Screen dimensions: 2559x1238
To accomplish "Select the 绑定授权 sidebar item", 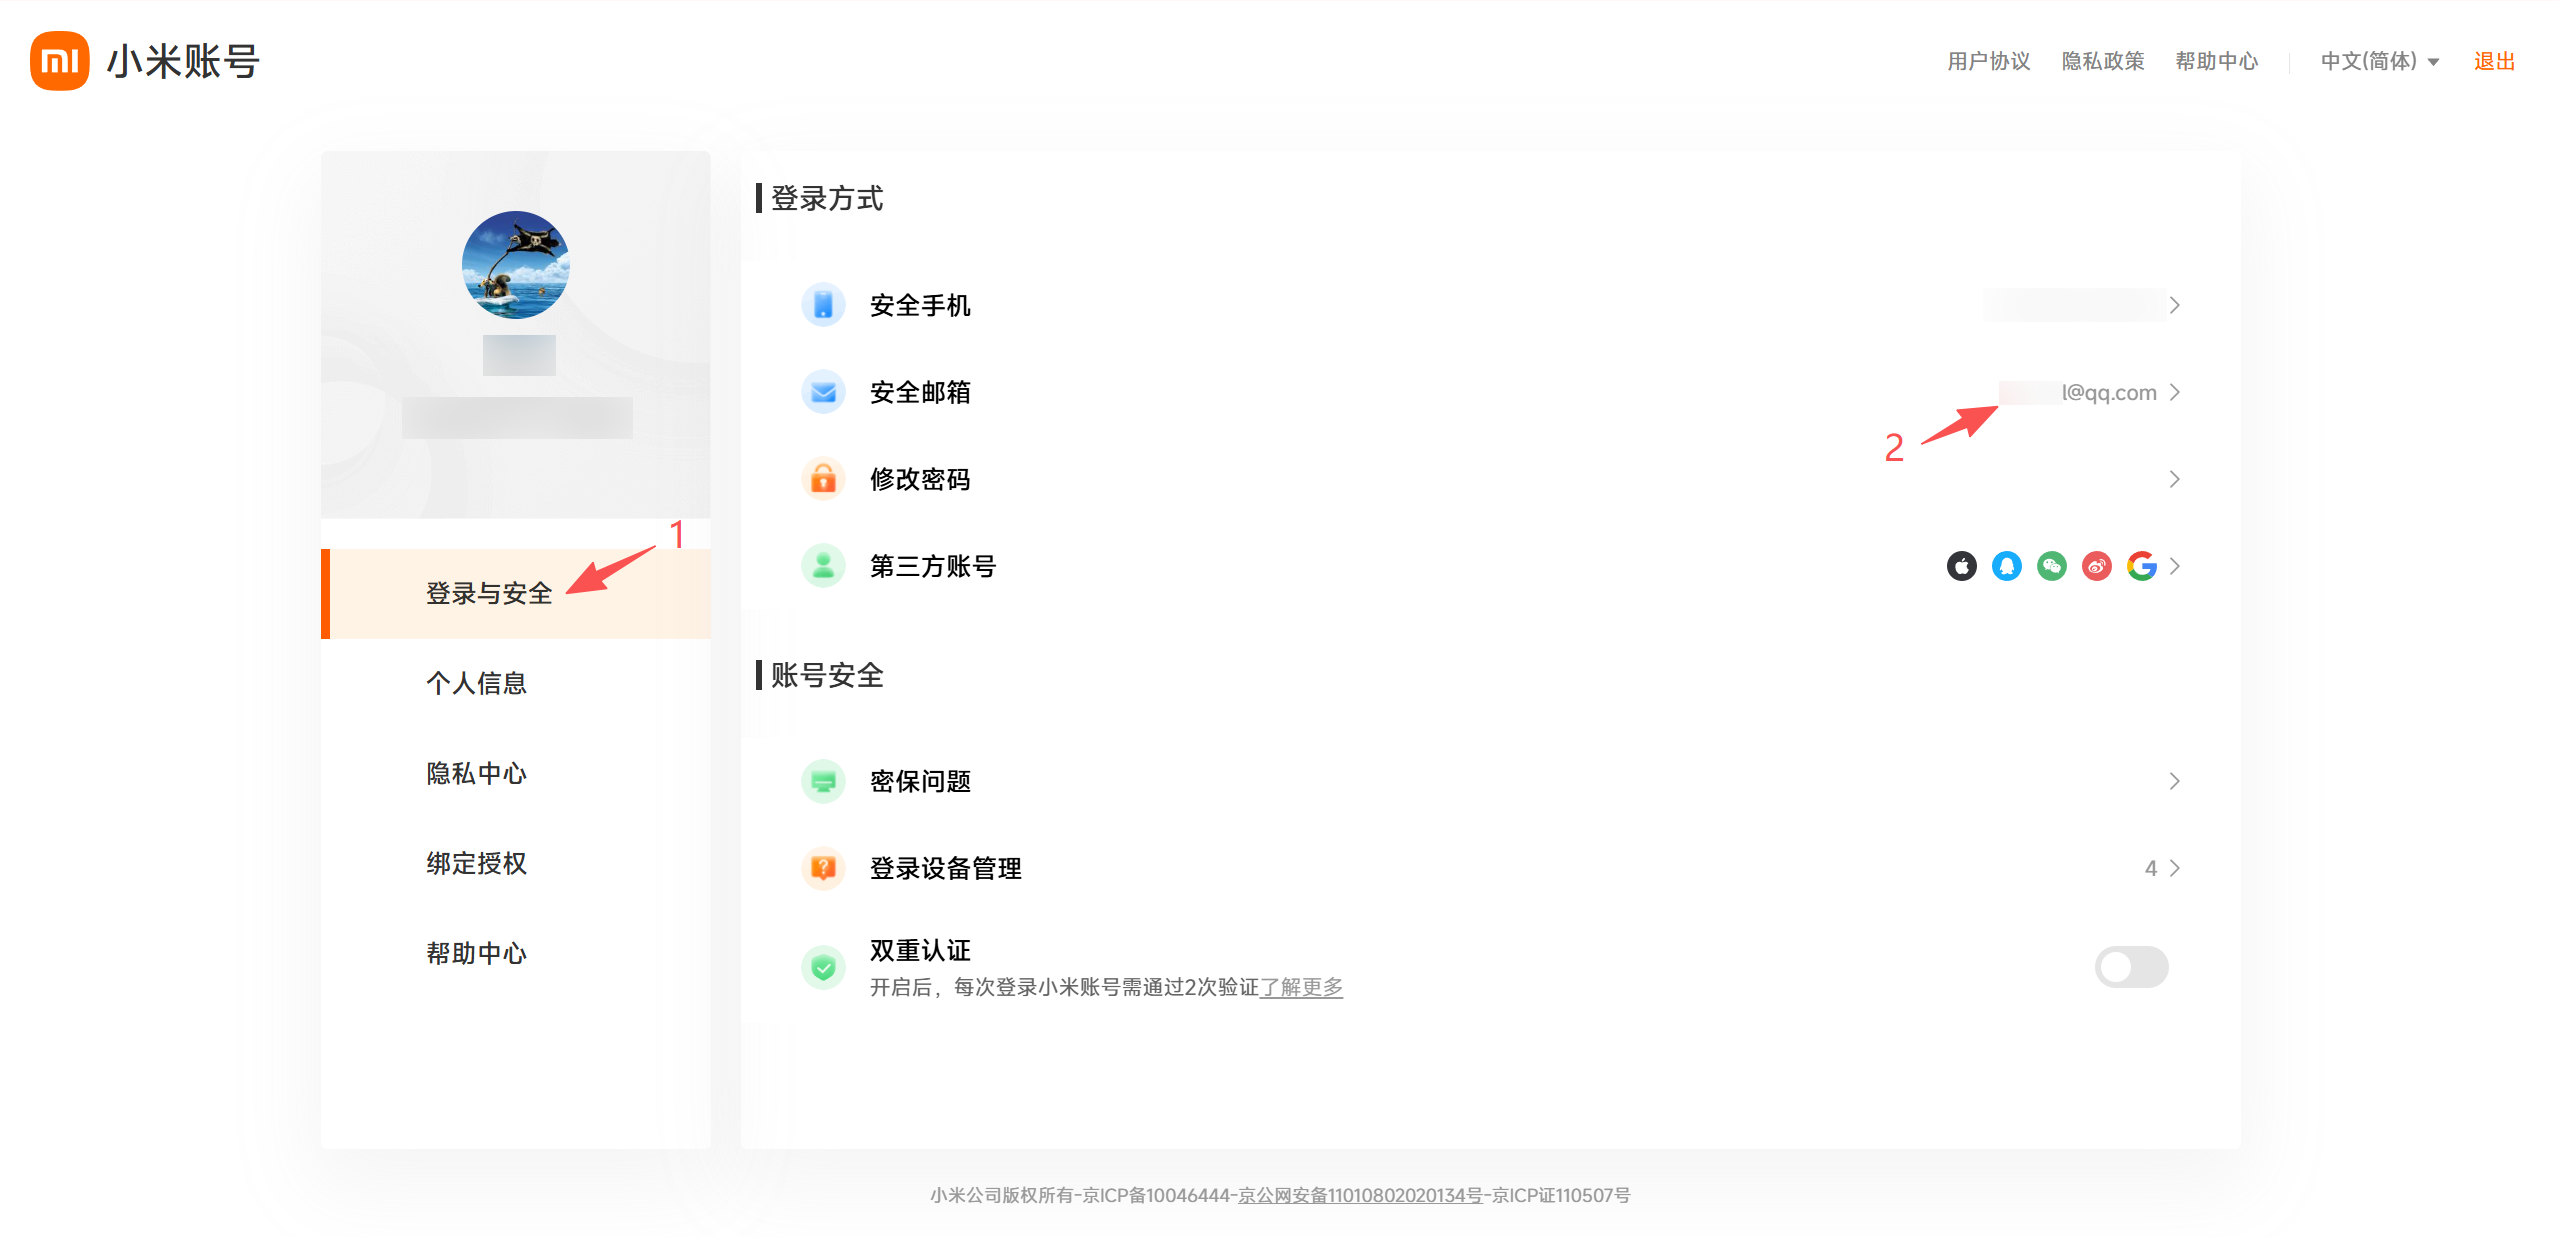I will 476,862.
